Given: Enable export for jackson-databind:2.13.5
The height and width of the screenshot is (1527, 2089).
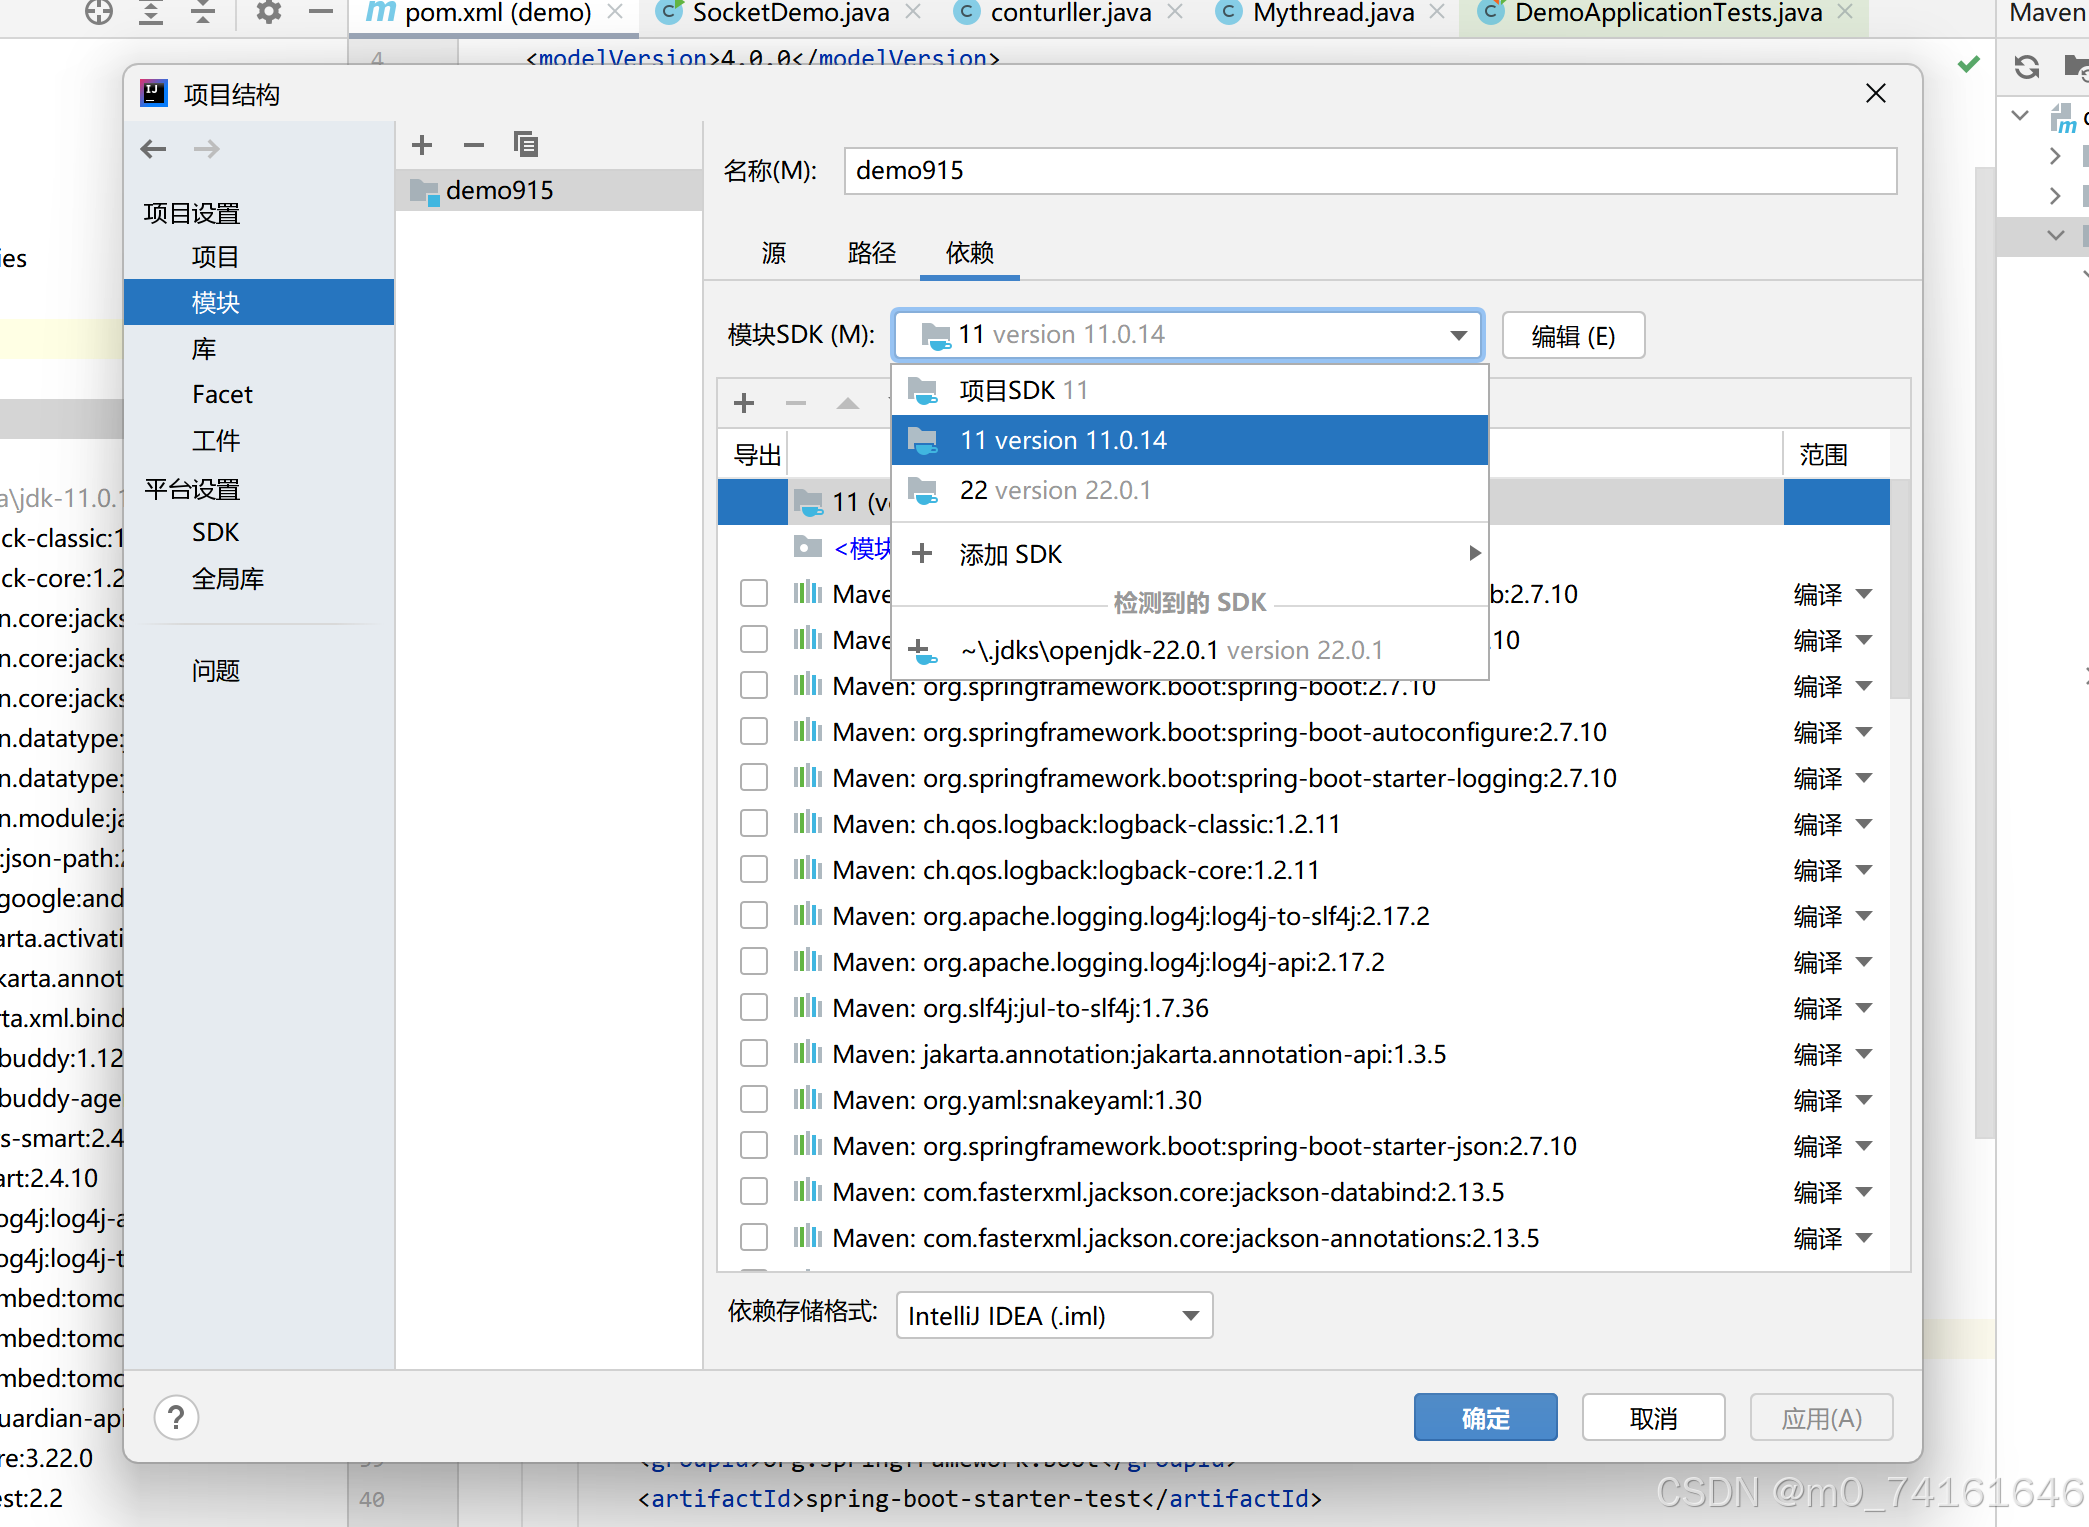Looking at the screenshot, I should (754, 1192).
